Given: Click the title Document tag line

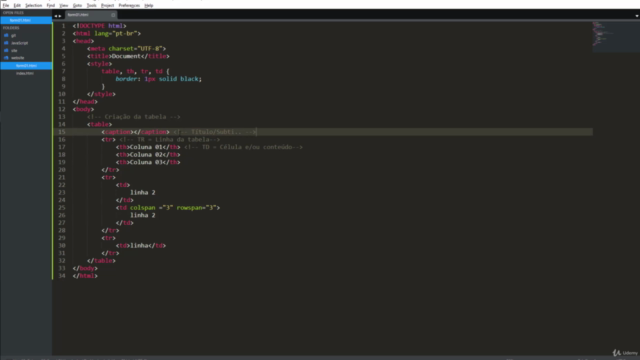Looking at the screenshot, I should [128, 56].
